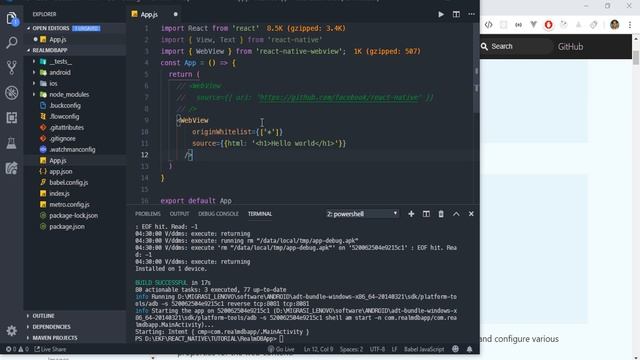Switch to the Problems panel tab

(x=148, y=214)
